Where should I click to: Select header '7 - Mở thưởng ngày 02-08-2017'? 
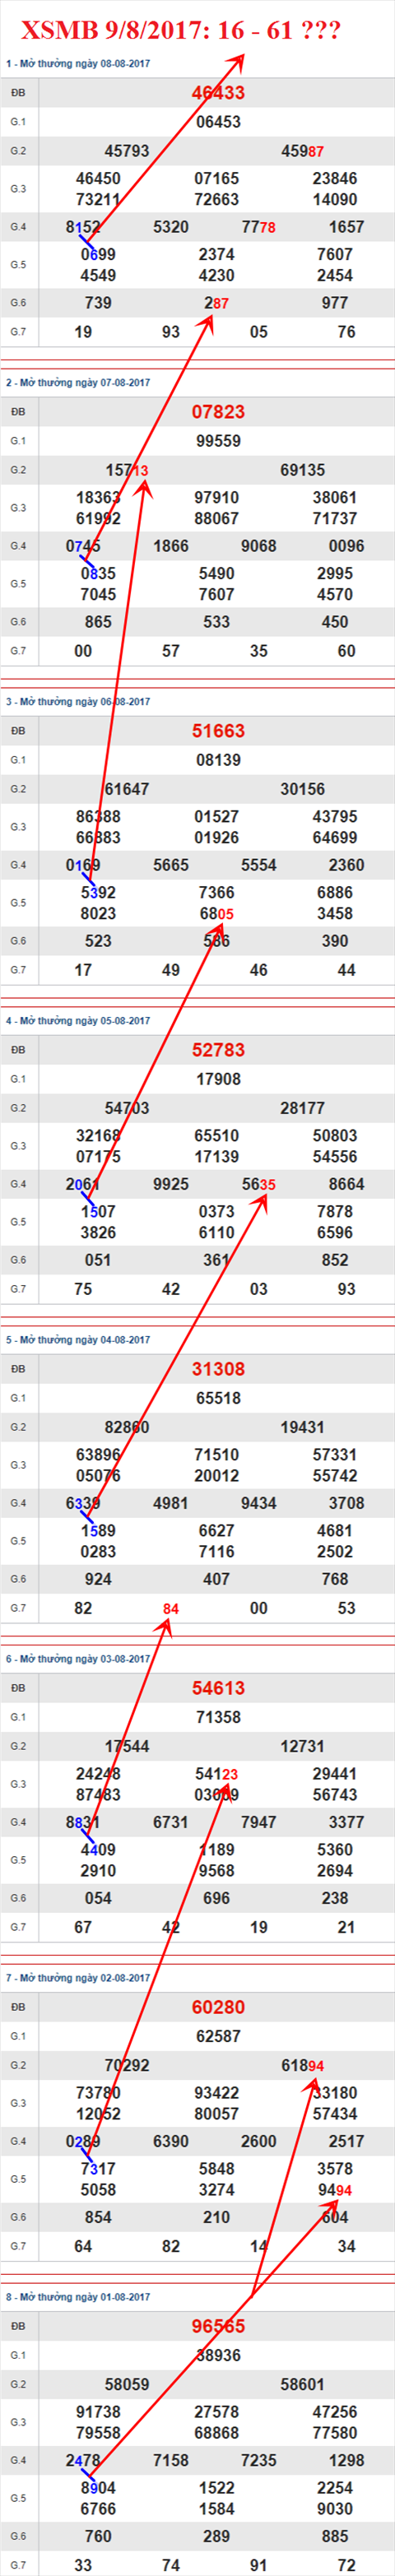(78, 1978)
